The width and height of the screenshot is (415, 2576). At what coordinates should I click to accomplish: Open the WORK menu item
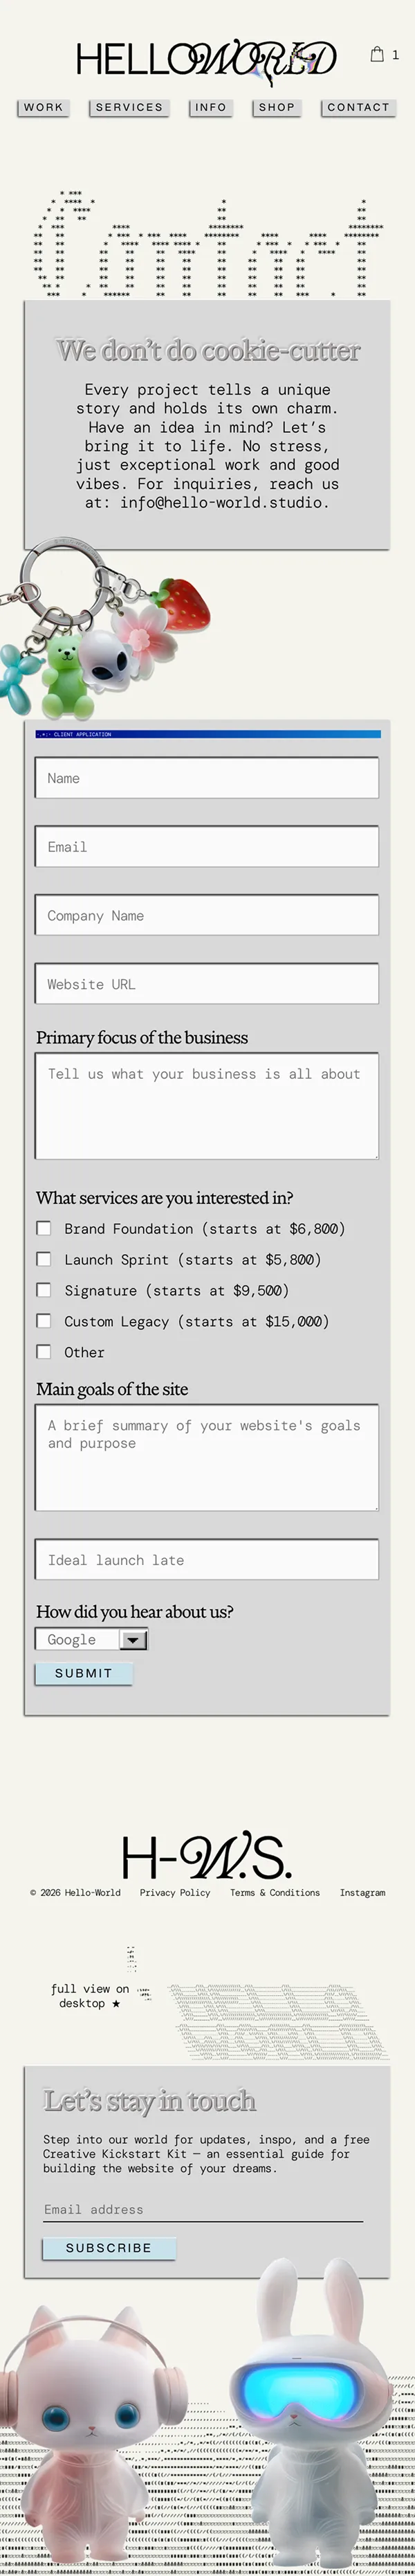click(x=43, y=107)
